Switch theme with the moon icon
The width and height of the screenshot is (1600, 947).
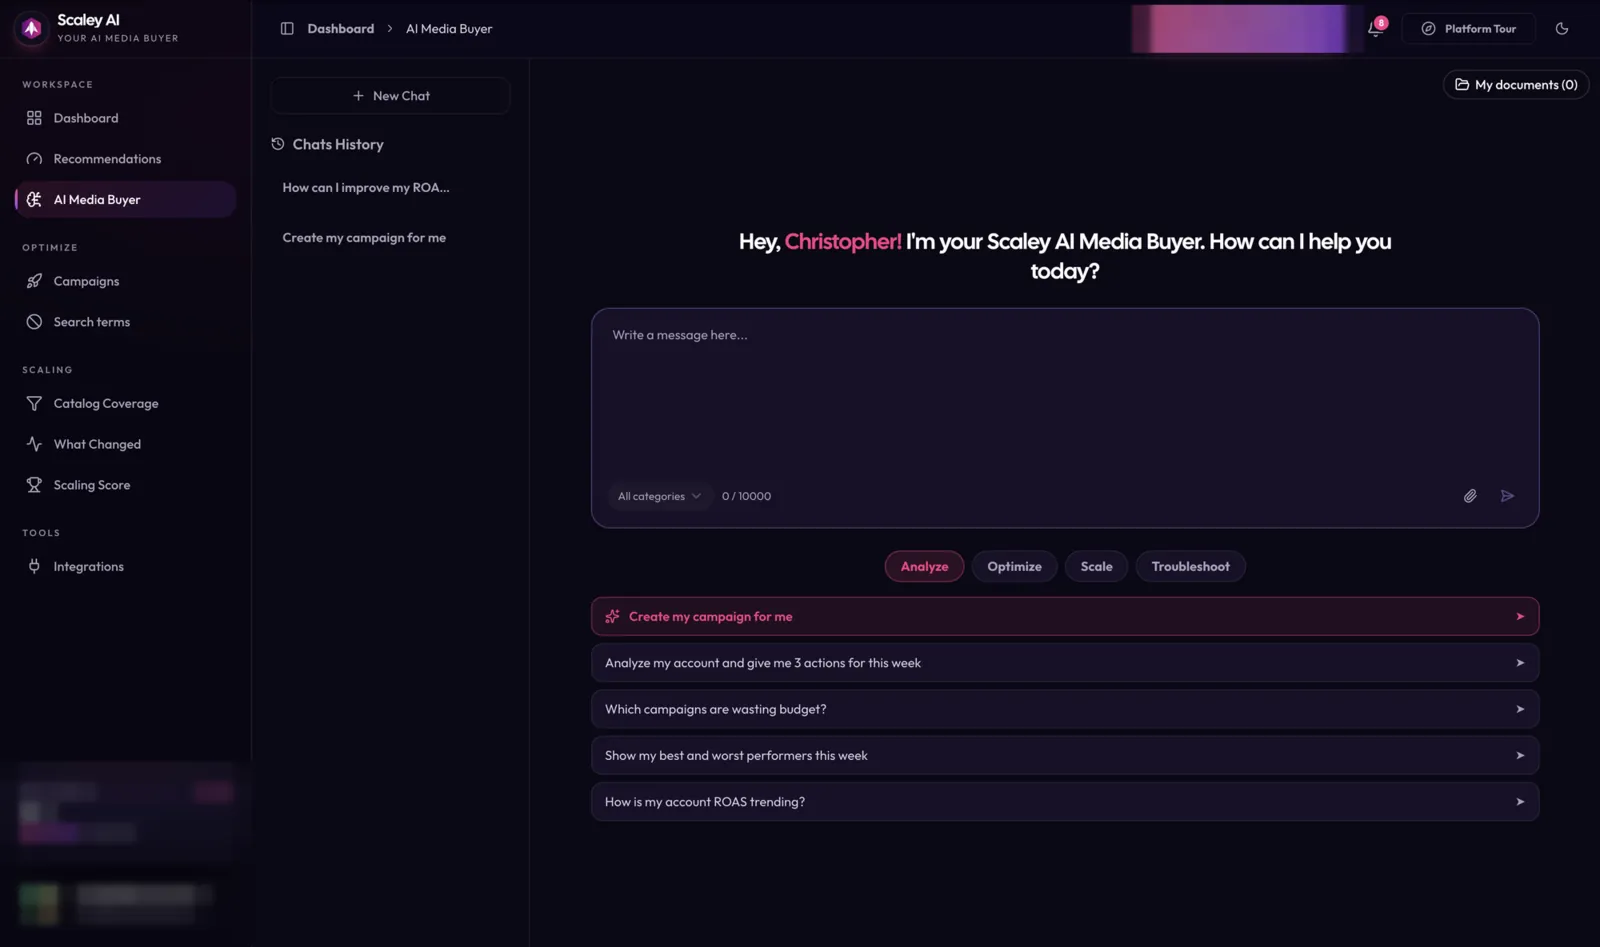point(1561,28)
